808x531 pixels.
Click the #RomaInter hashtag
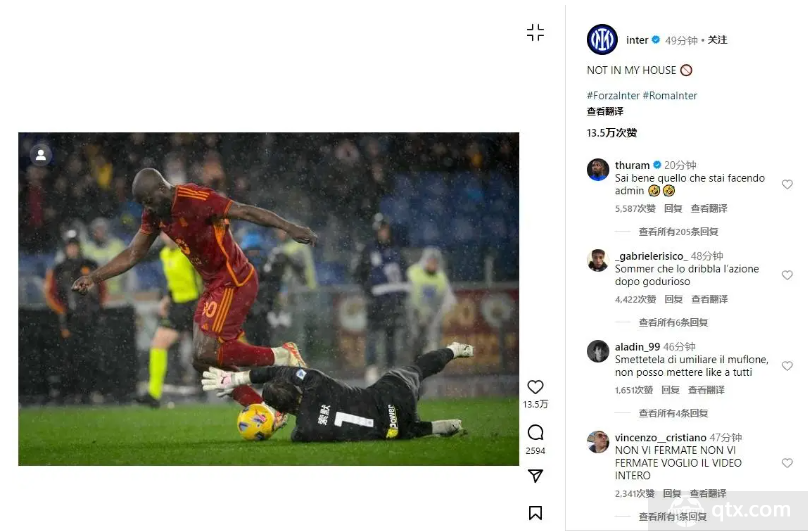click(669, 95)
